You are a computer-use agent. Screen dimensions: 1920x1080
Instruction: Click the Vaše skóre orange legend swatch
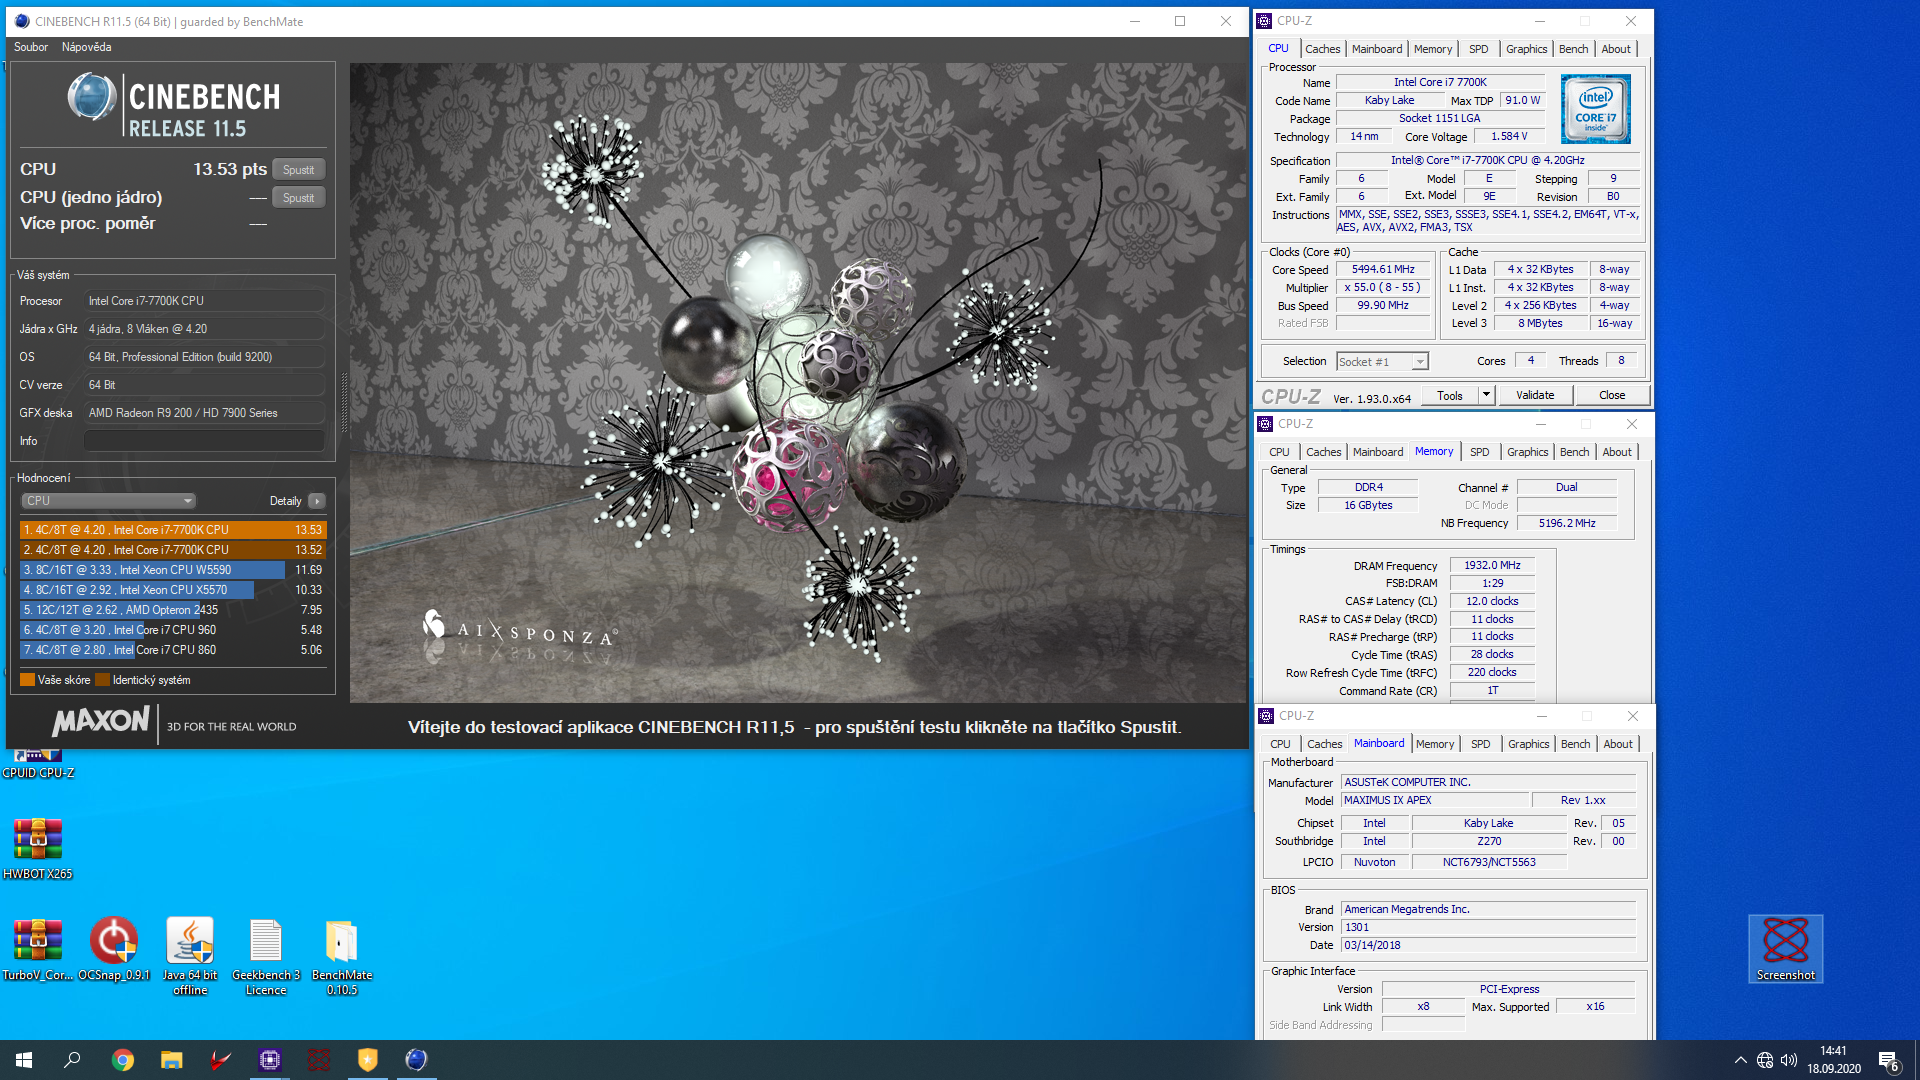click(27, 680)
